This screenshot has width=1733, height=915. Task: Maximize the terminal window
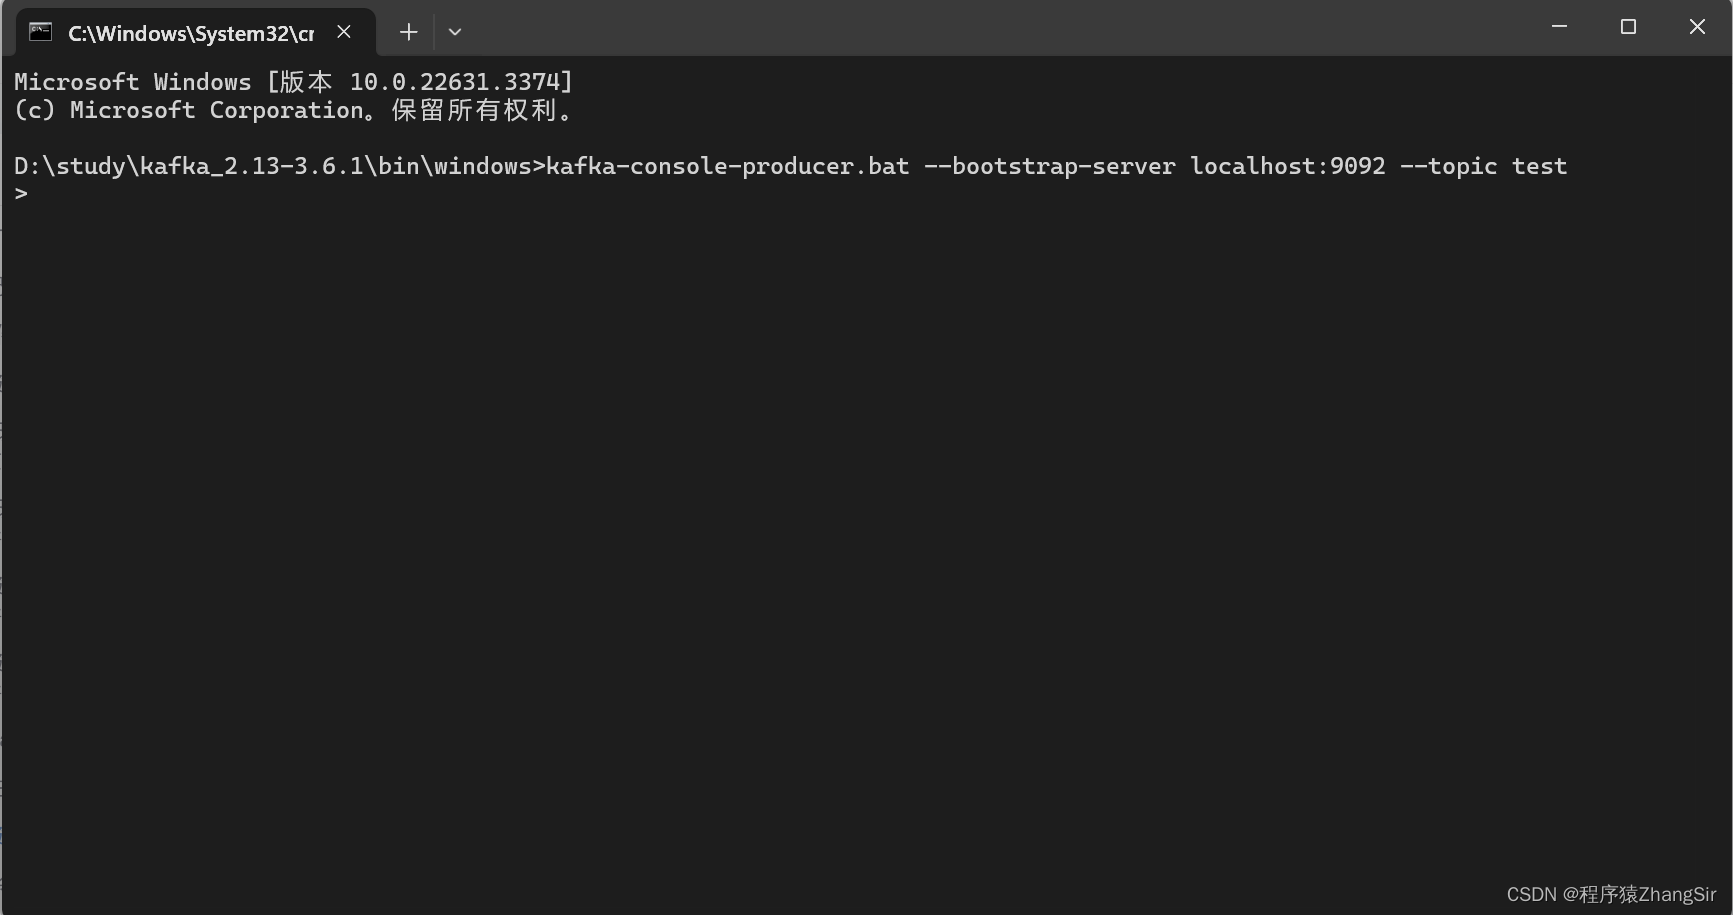click(1628, 27)
